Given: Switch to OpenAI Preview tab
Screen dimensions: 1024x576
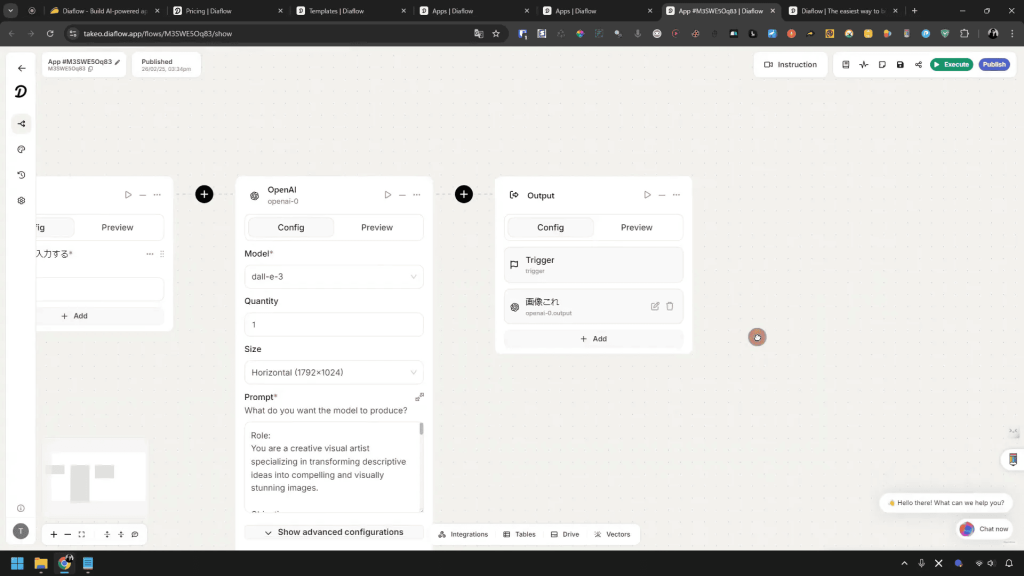Looking at the screenshot, I should coord(377,227).
